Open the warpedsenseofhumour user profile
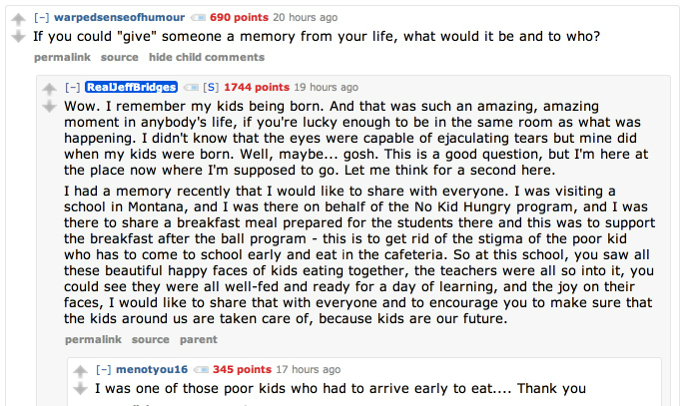Image resolution: width=685 pixels, height=406 pixels. [x=118, y=18]
